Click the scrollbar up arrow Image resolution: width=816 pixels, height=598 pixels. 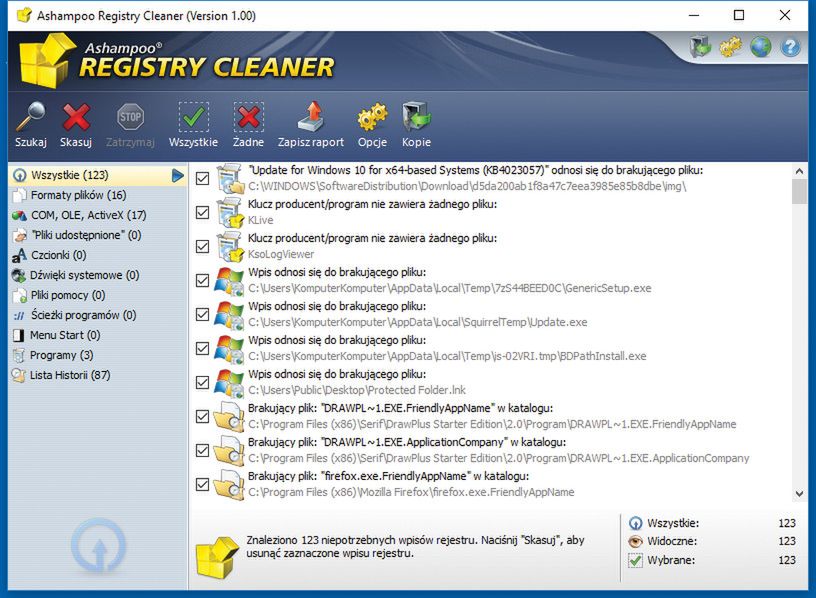coord(799,171)
